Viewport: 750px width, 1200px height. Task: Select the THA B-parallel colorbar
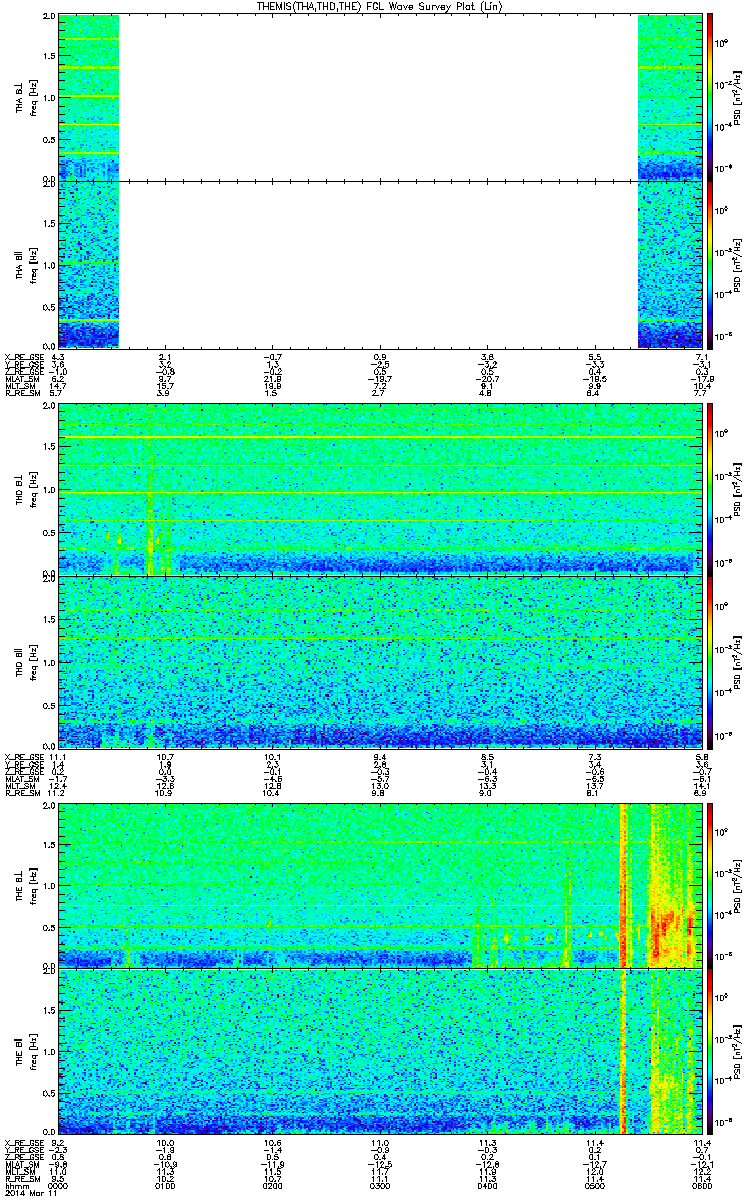710,264
